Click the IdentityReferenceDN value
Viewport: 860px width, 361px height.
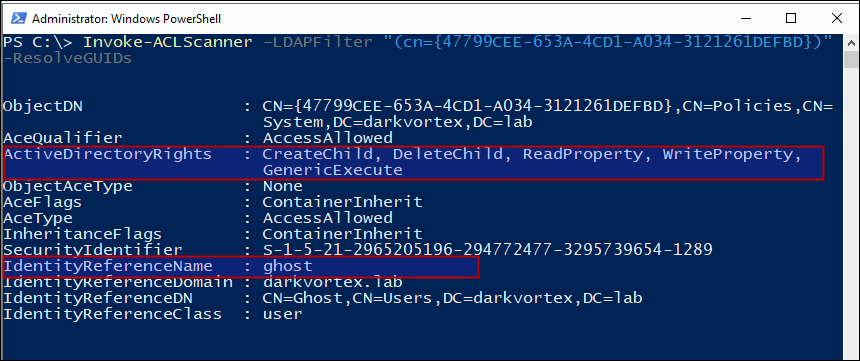(x=452, y=298)
